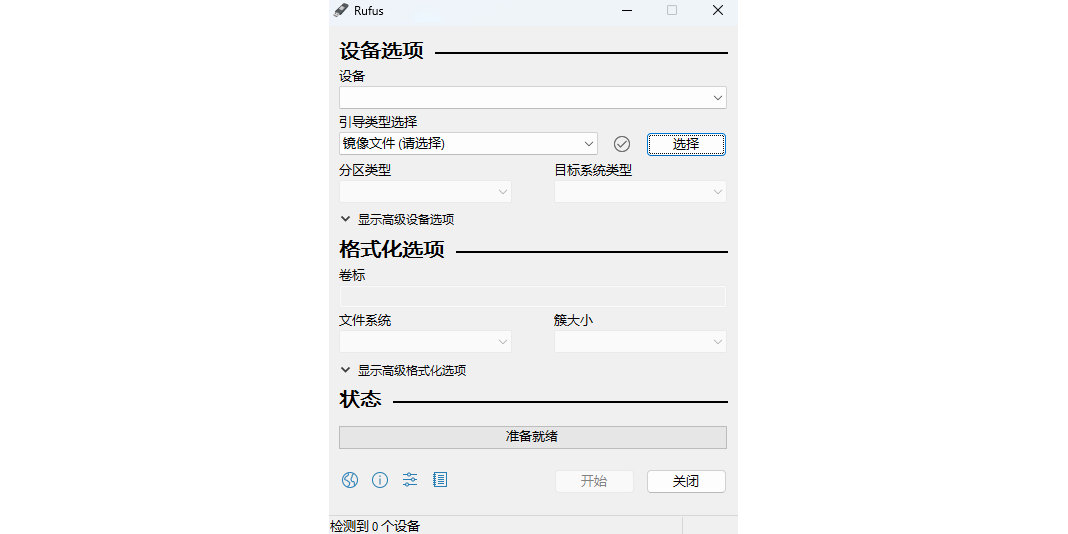Open the language selection globe icon

[x=349, y=480]
